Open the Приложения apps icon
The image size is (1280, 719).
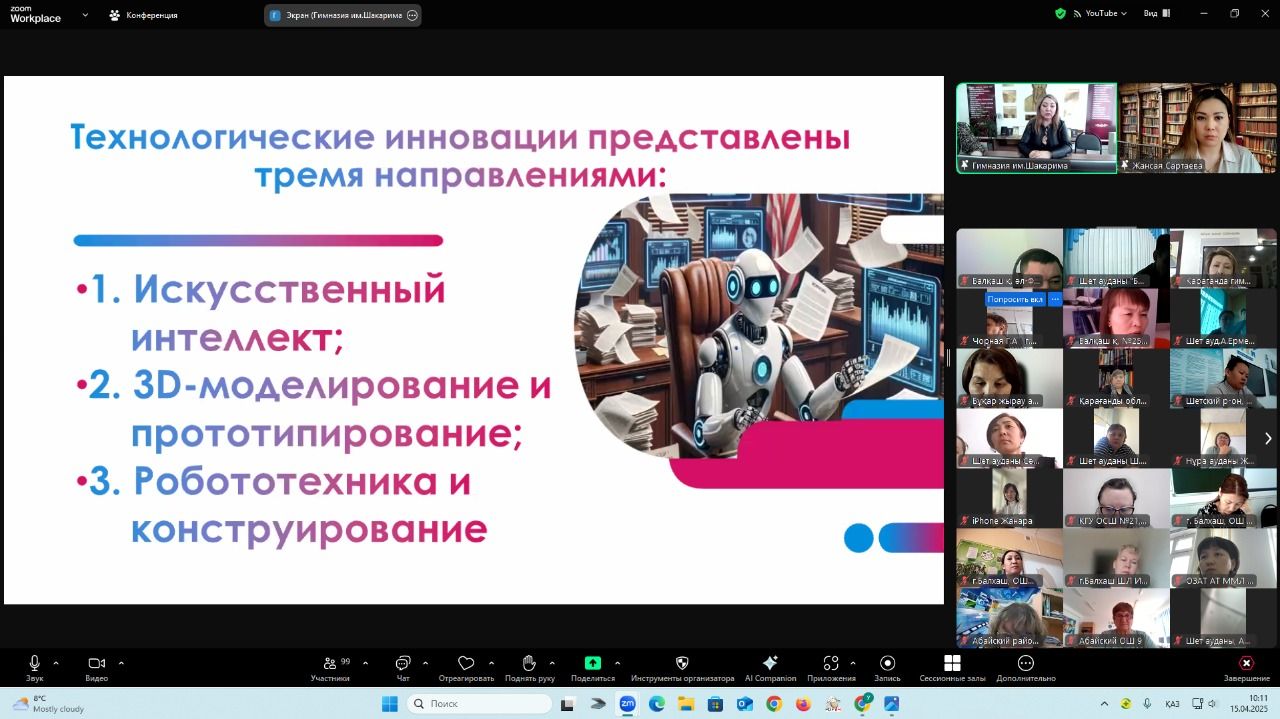[830, 666]
